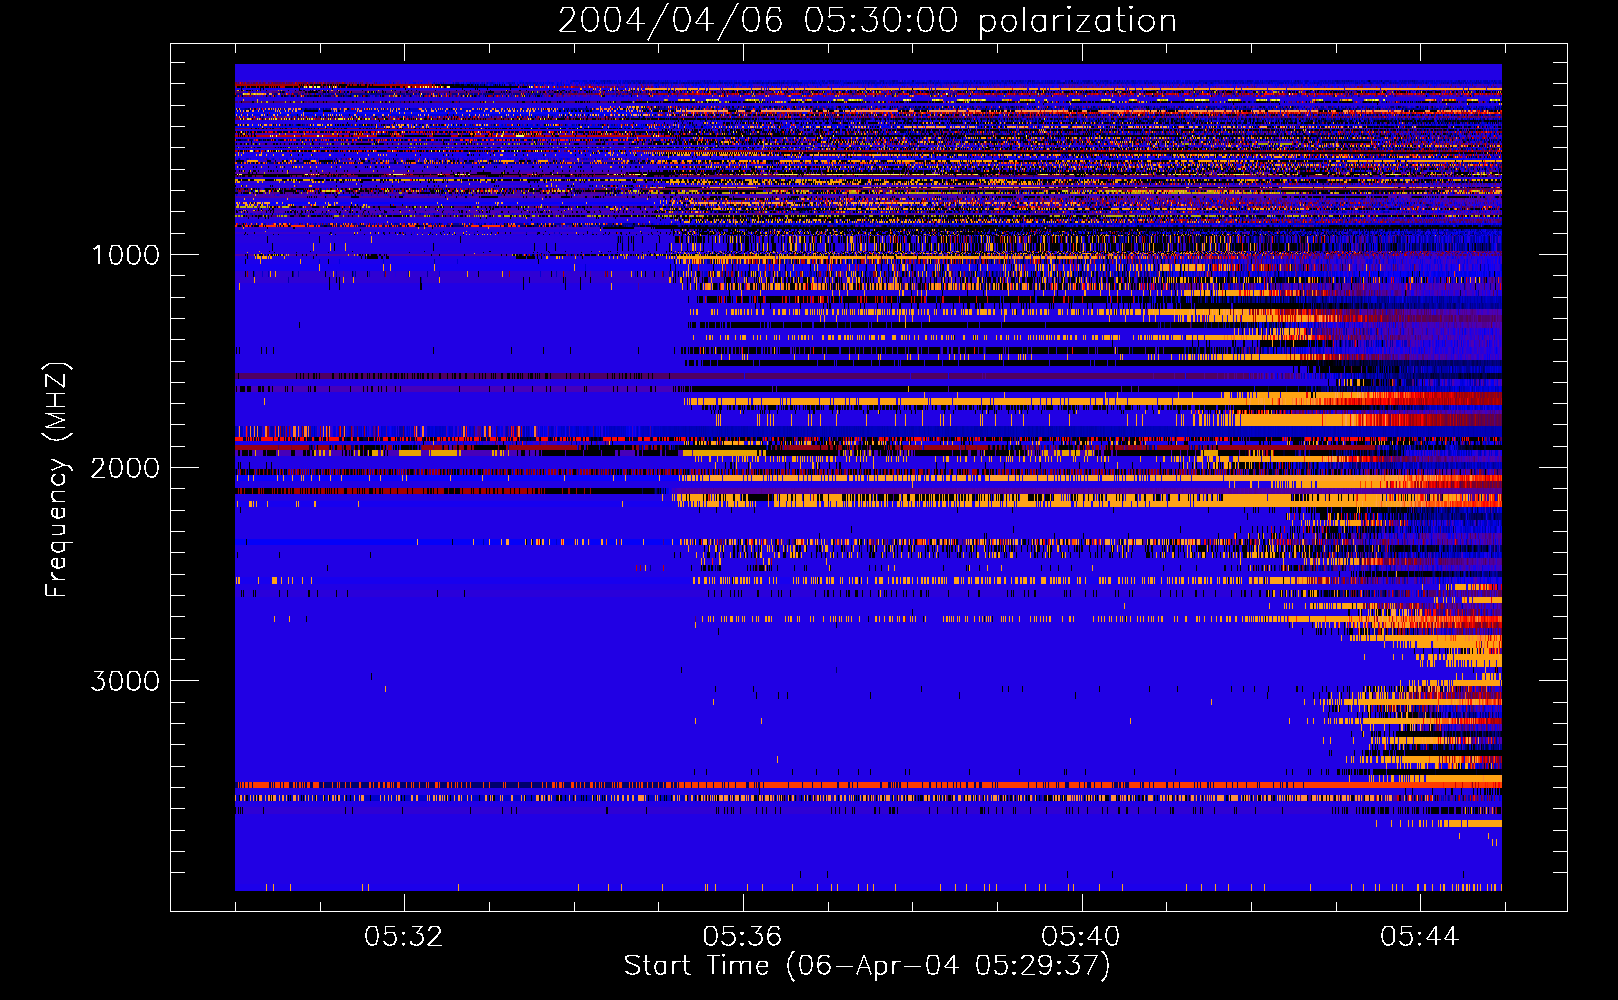Image resolution: width=1618 pixels, height=1000 pixels.
Task: Click the 05:44 time tick label
Action: click(x=1420, y=937)
